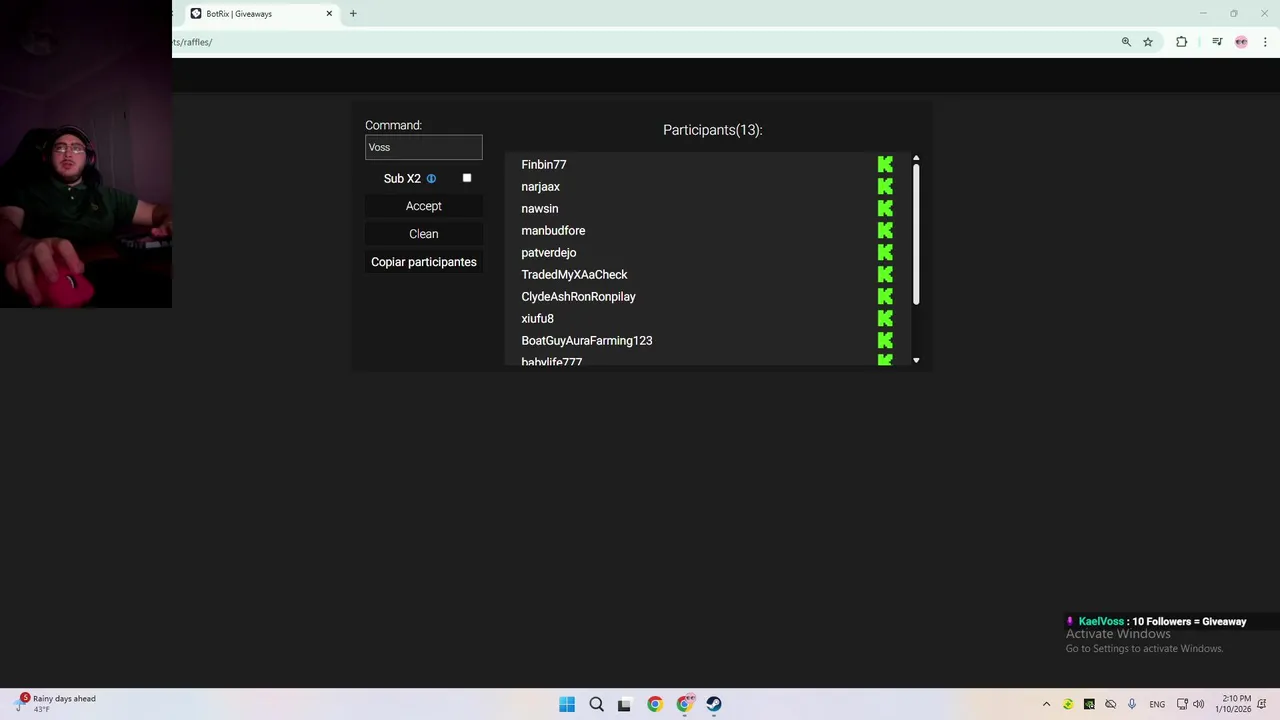The height and width of the screenshot is (720, 1280).
Task: Select participant patverdejo
Action: pyautogui.click(x=549, y=252)
